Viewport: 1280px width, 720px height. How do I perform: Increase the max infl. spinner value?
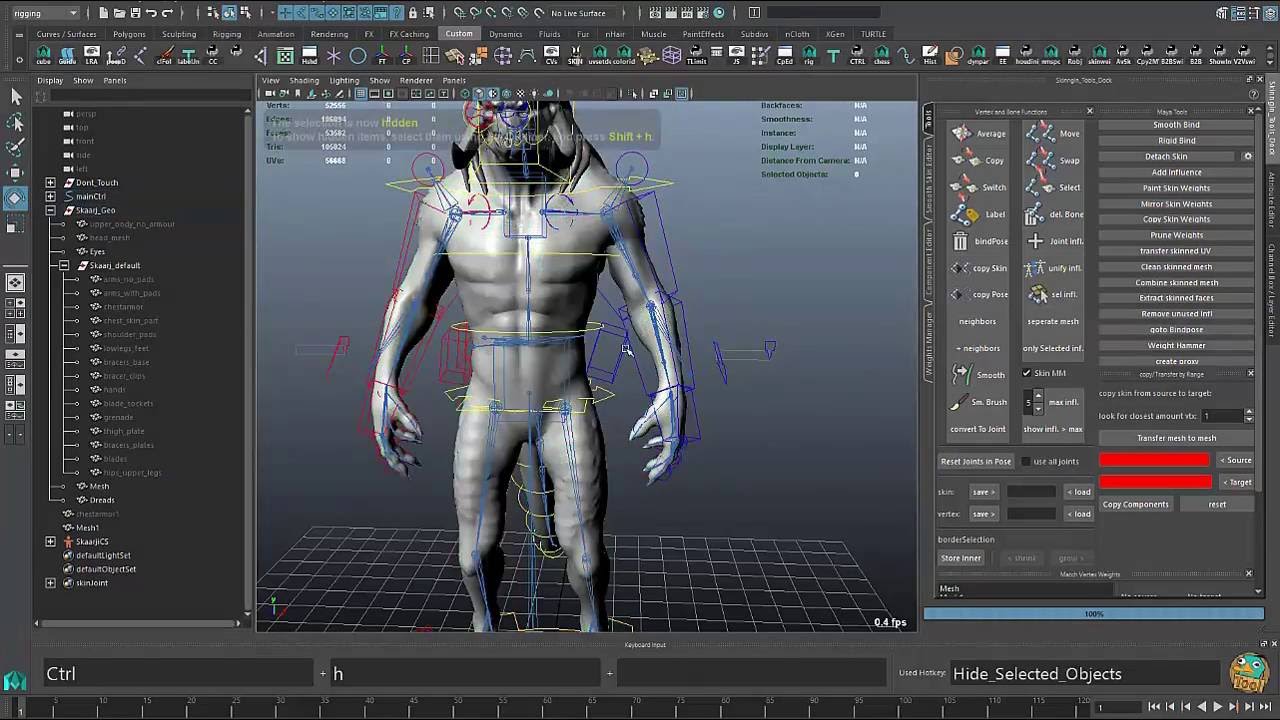pos(1038,397)
